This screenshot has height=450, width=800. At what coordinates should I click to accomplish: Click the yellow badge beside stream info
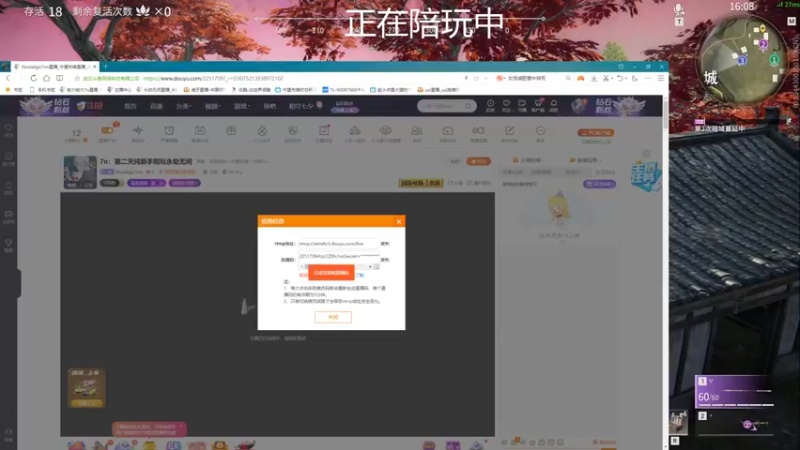pyautogui.click(x=420, y=183)
